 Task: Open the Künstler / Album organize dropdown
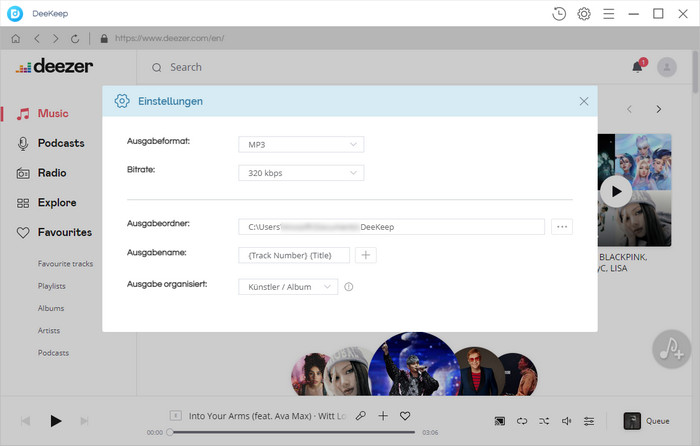(x=288, y=287)
